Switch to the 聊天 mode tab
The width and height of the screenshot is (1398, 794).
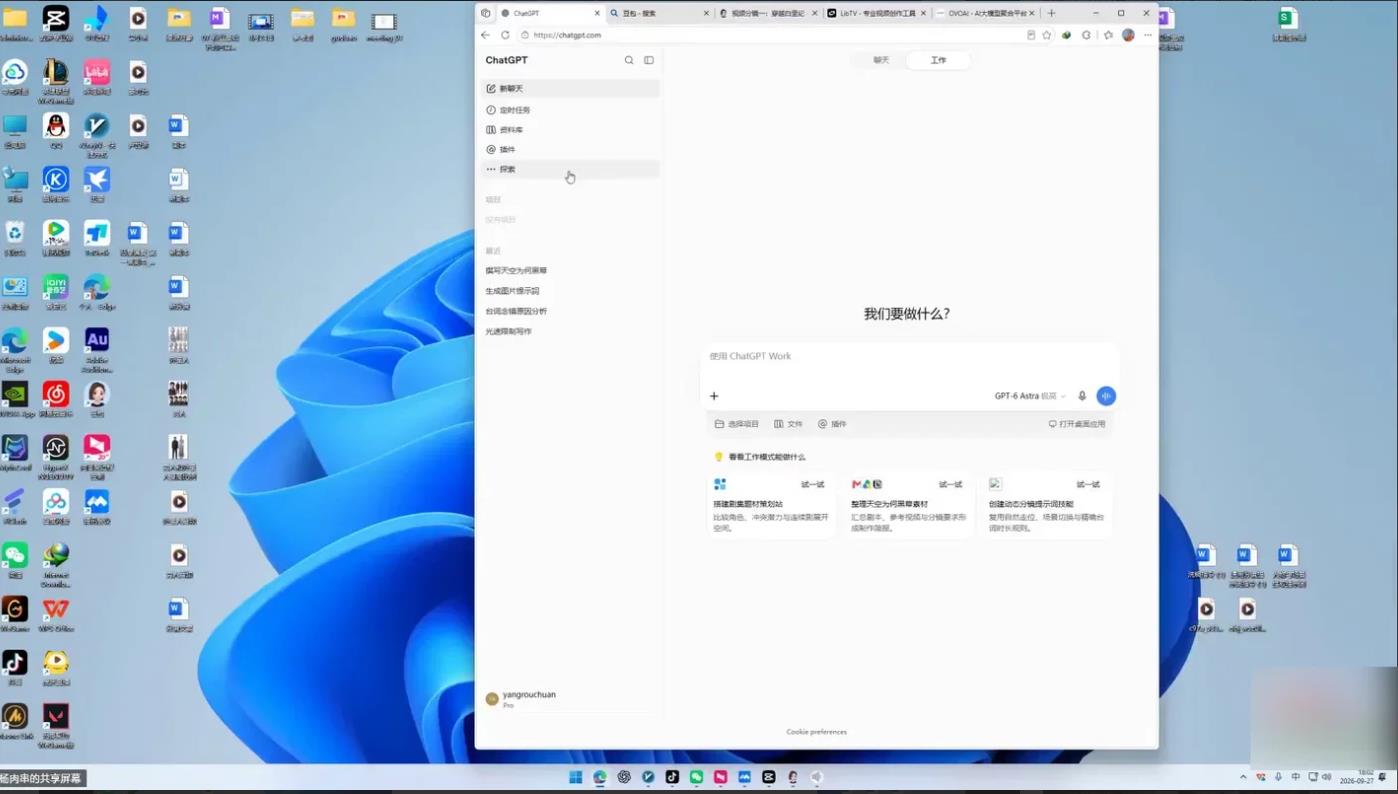pos(881,60)
